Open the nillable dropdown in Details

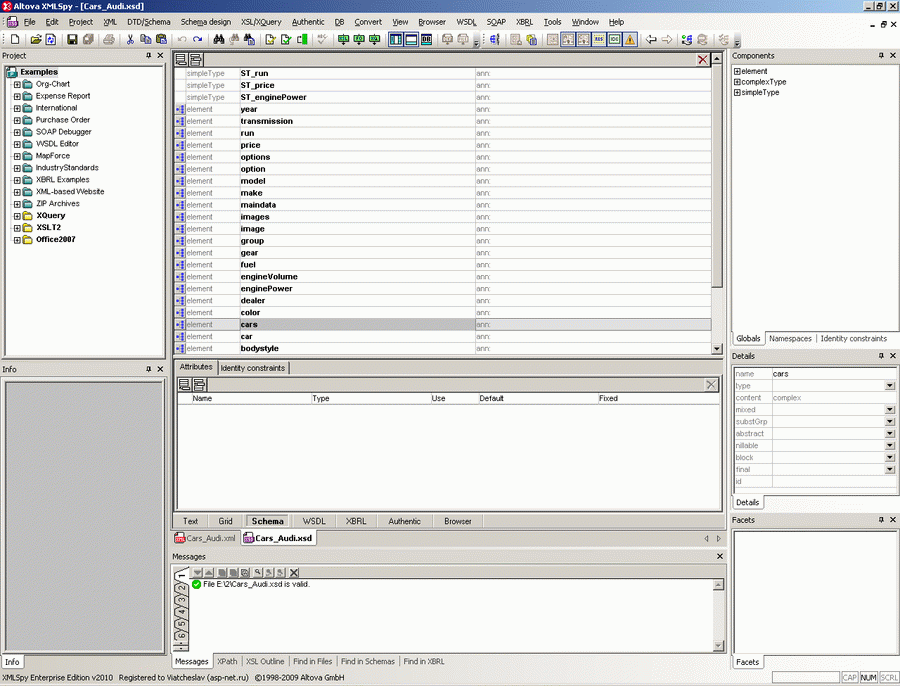click(x=890, y=445)
